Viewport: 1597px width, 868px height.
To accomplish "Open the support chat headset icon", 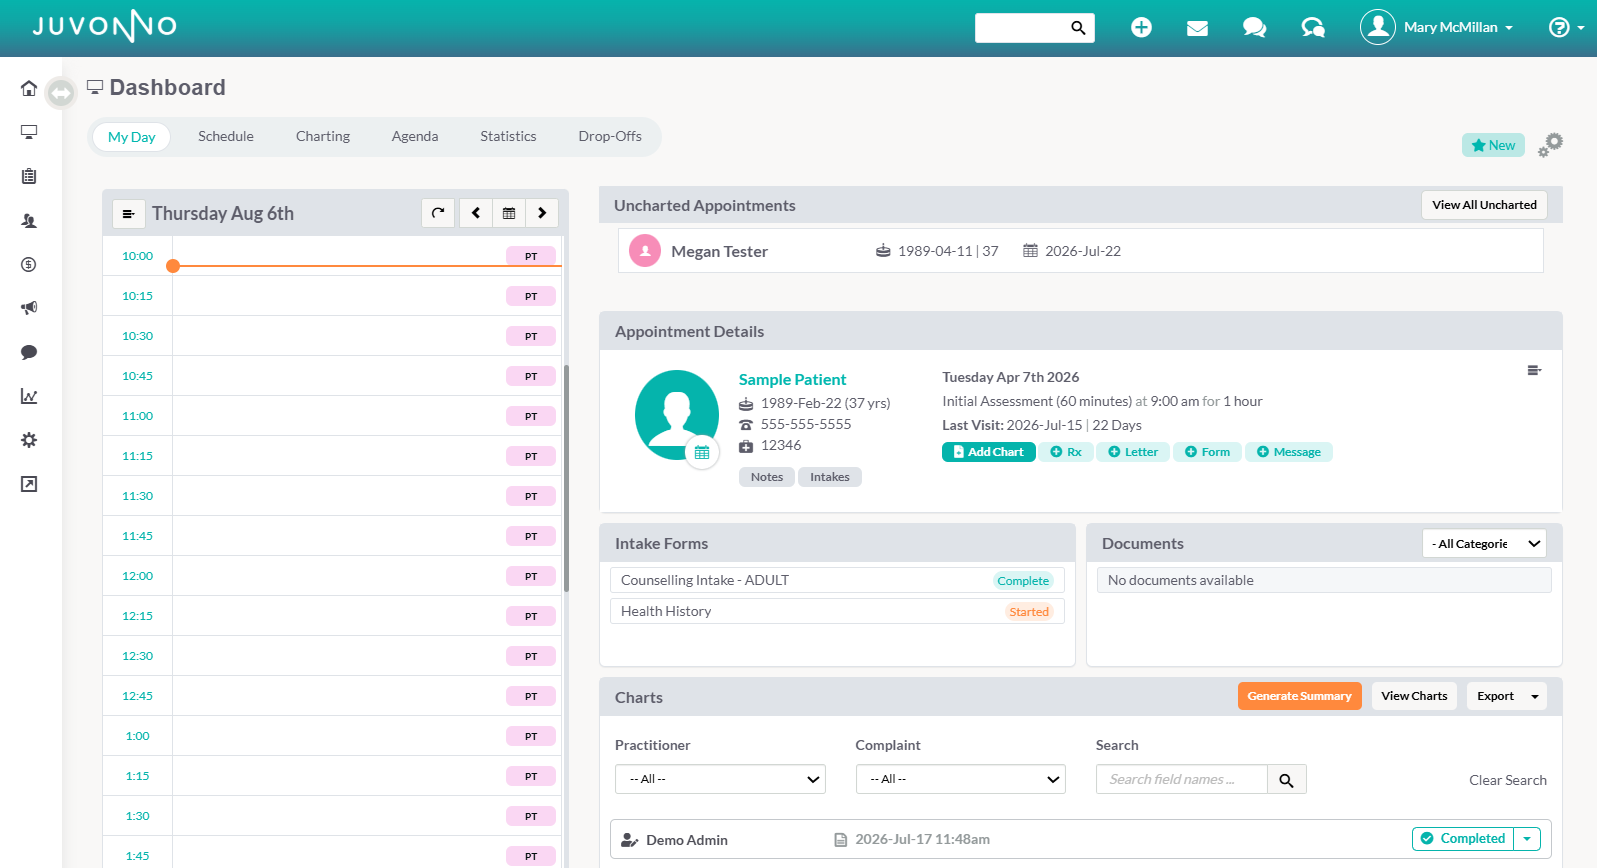I will [1313, 28].
